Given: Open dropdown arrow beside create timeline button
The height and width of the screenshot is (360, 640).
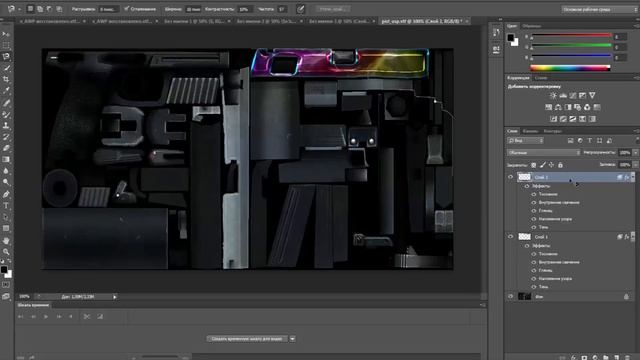Looking at the screenshot, I should (x=293, y=339).
